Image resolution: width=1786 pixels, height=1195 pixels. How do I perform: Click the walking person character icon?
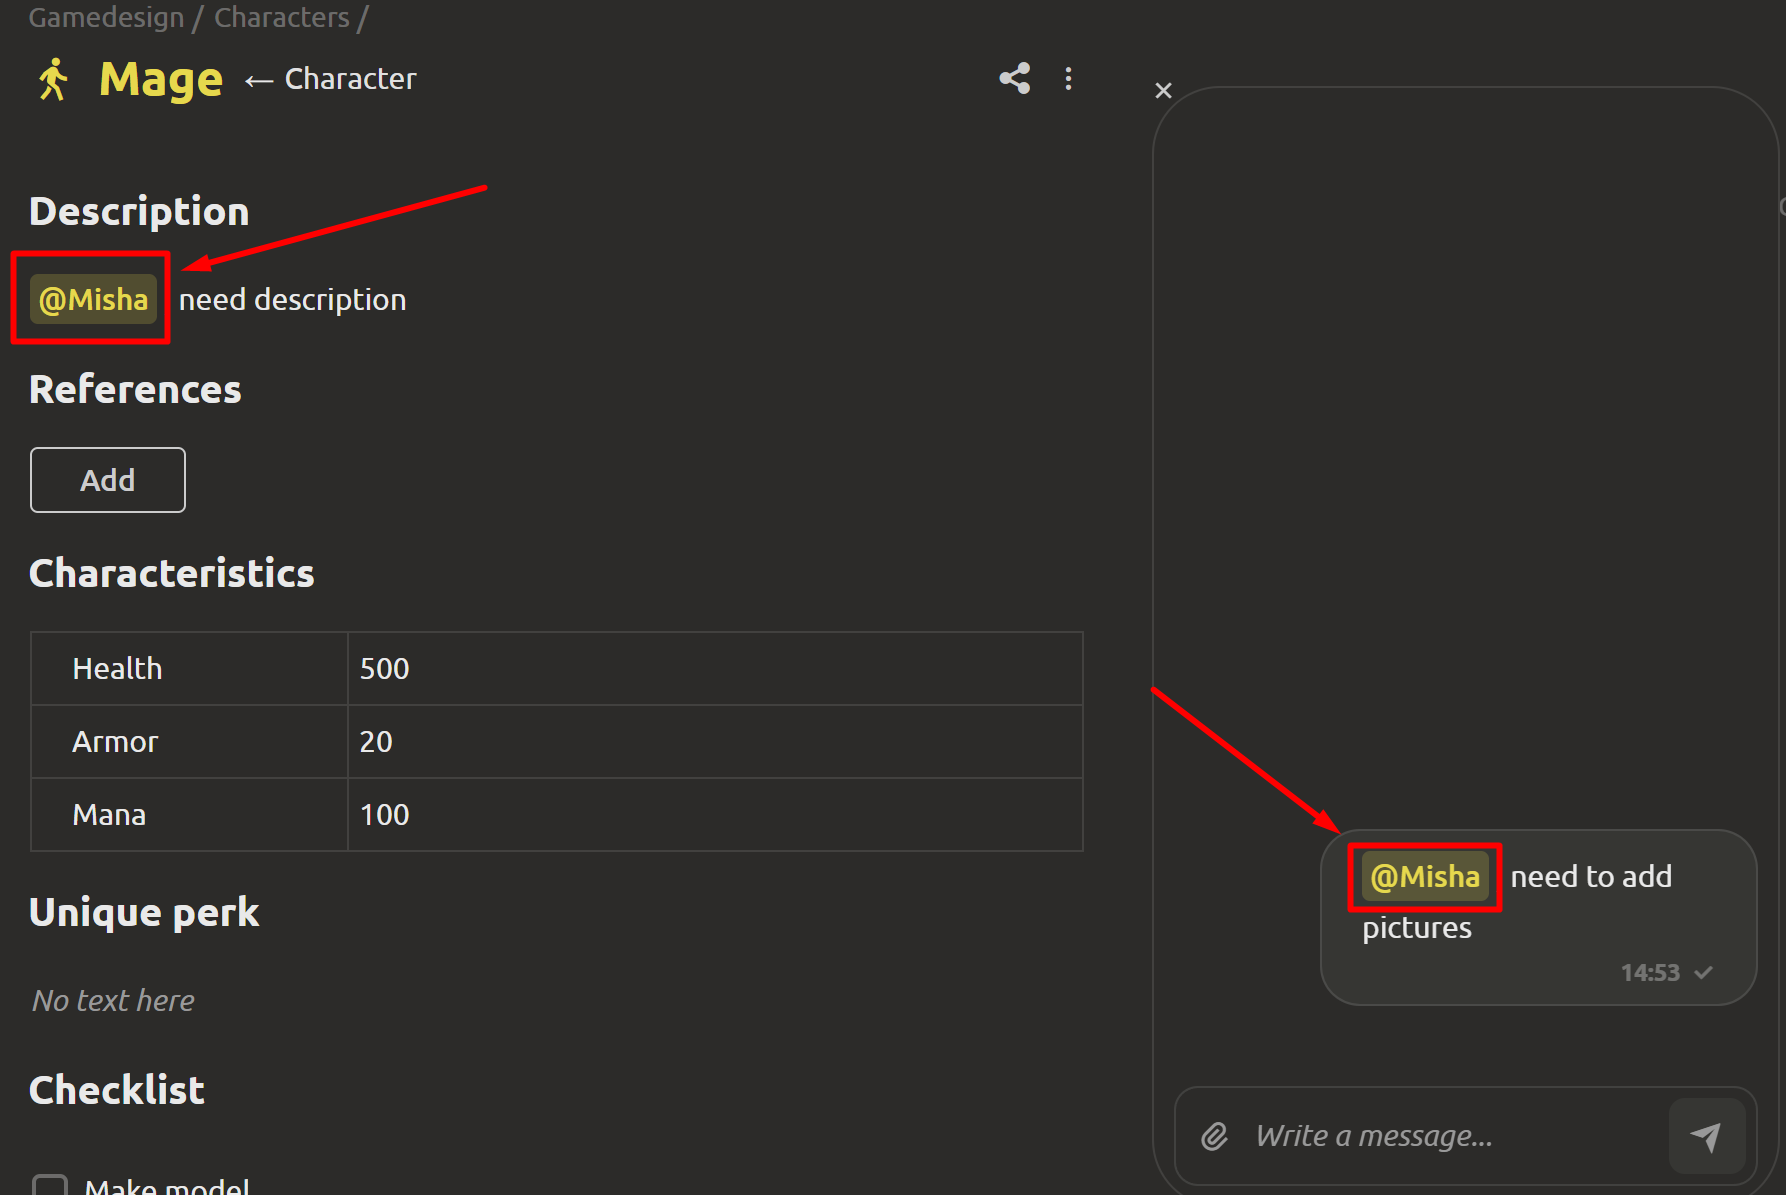[53, 79]
